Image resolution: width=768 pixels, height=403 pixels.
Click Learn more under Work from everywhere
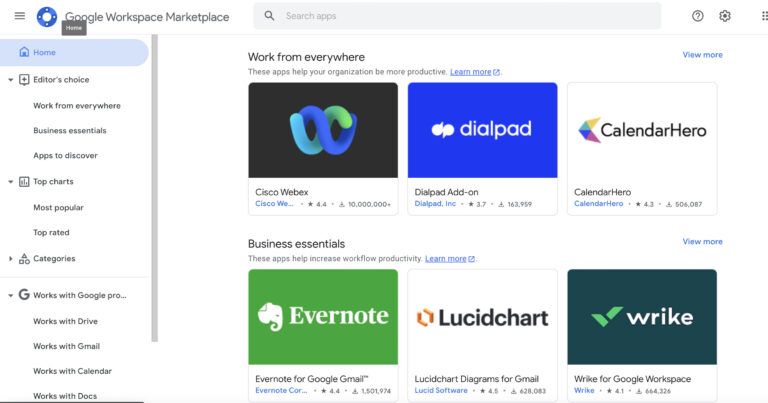[470, 72]
